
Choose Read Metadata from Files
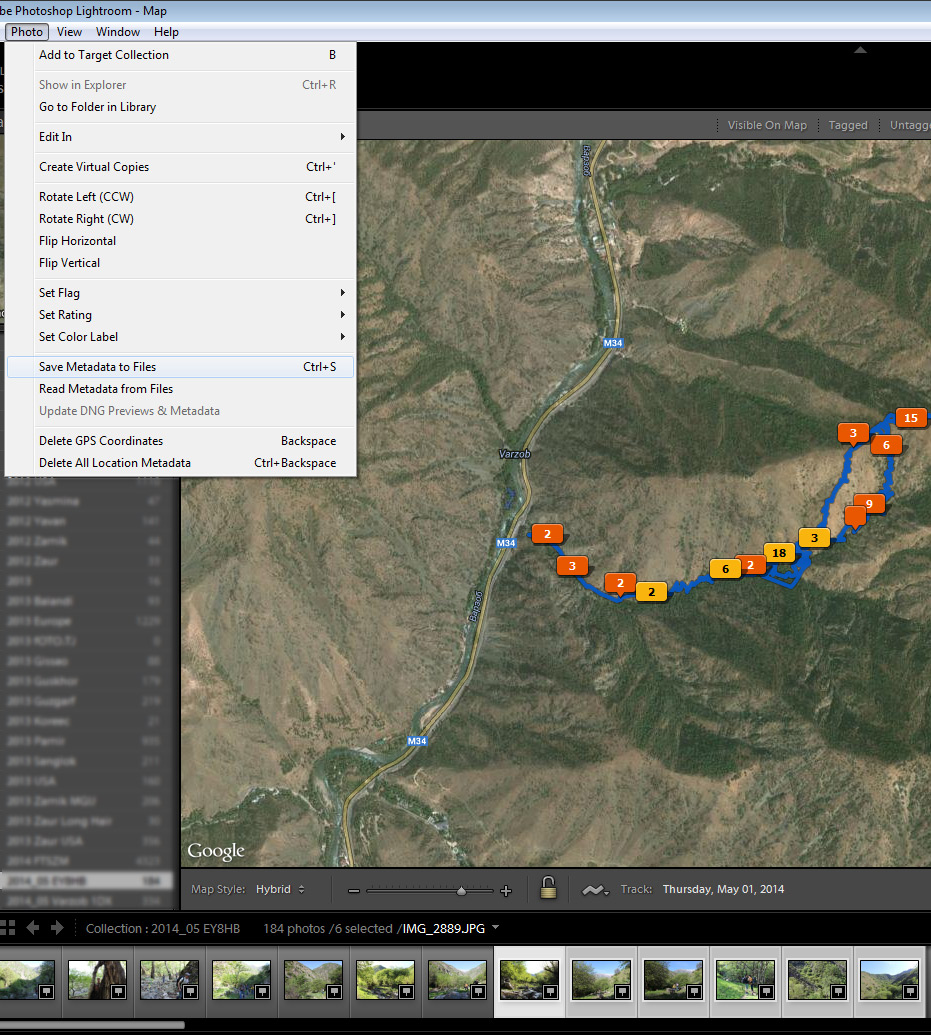[180, 389]
